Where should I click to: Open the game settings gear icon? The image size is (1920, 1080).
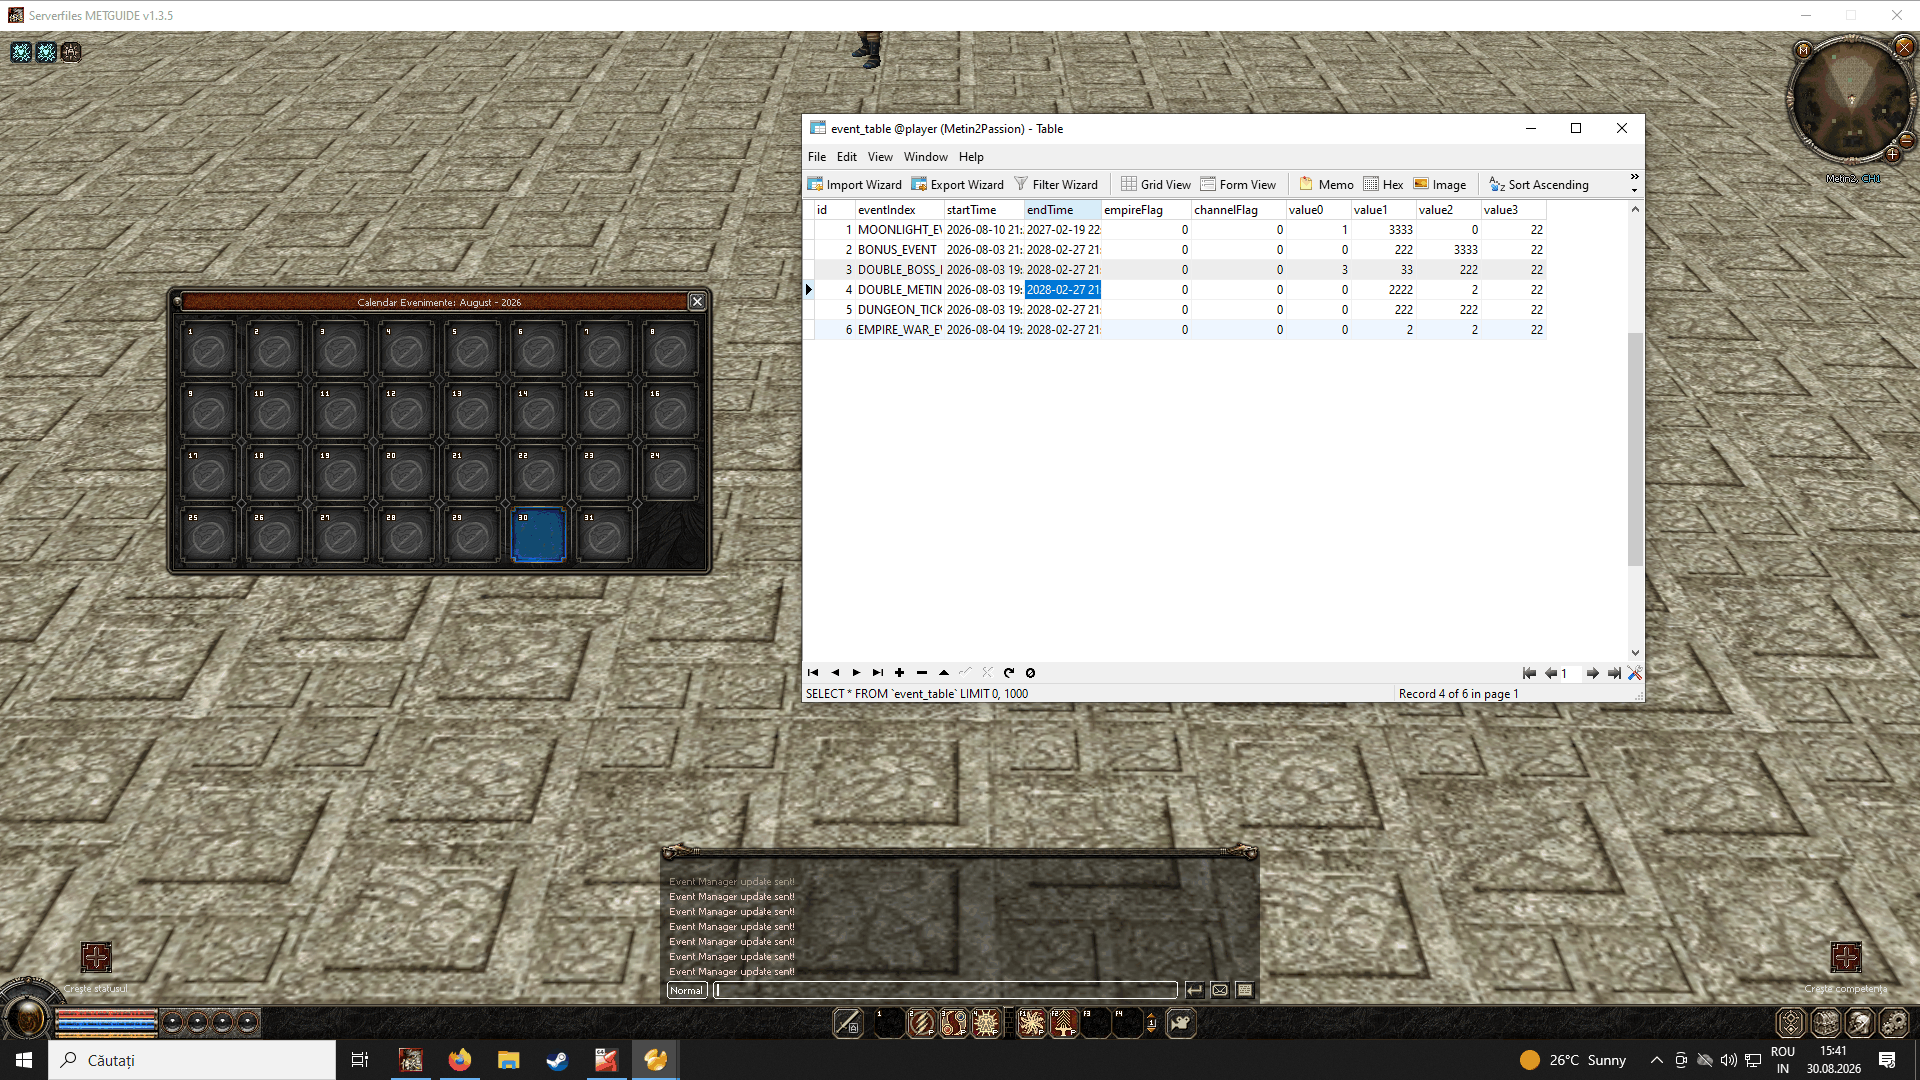(x=1894, y=1022)
